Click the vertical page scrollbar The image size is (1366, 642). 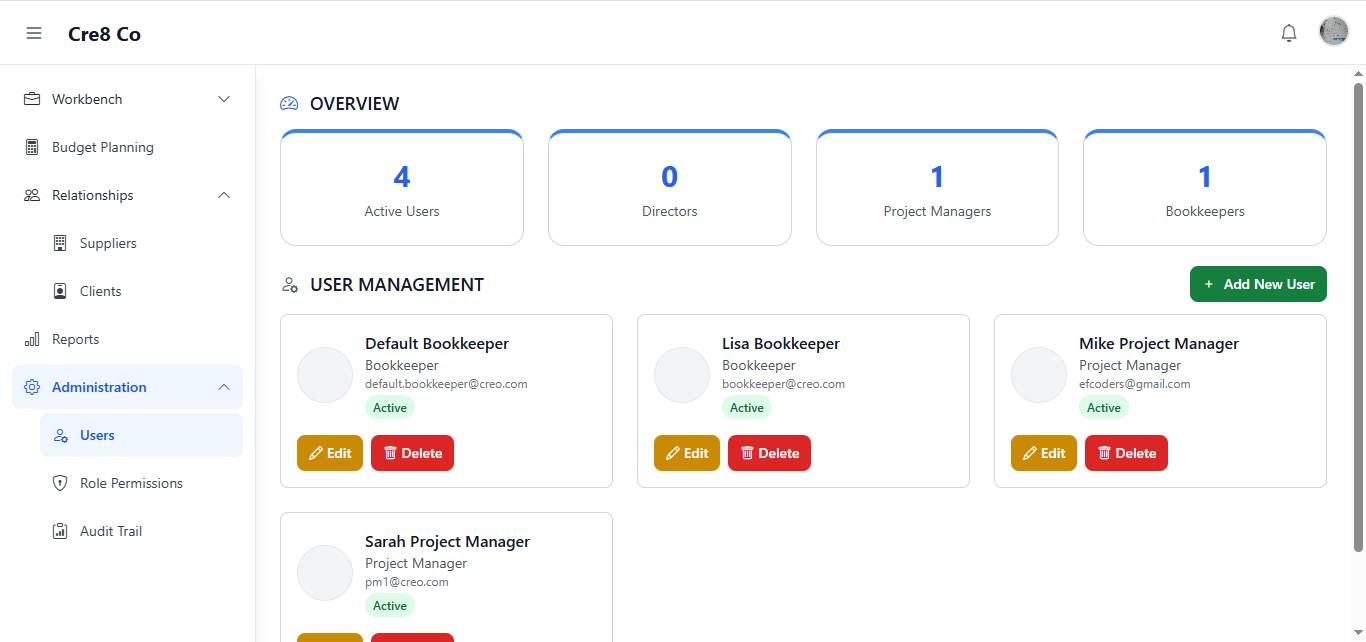click(1358, 317)
